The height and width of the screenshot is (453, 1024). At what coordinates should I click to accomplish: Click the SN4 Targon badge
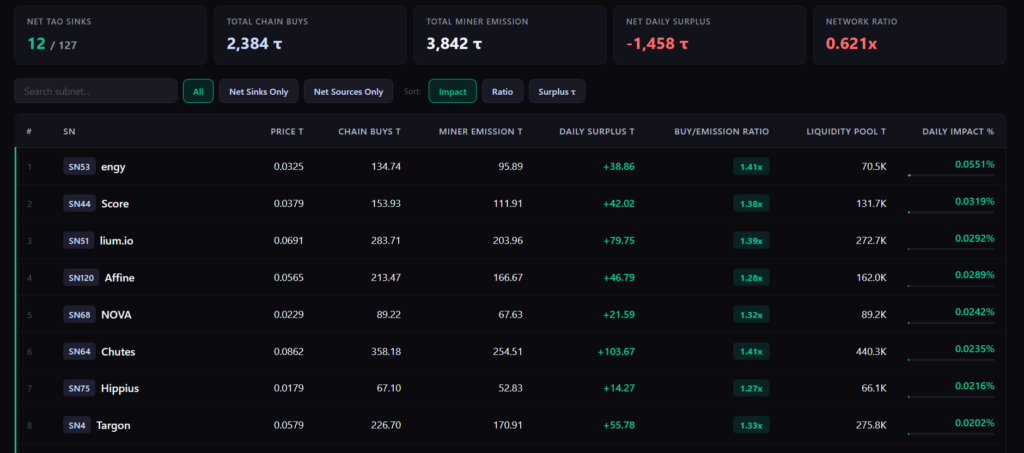76,426
